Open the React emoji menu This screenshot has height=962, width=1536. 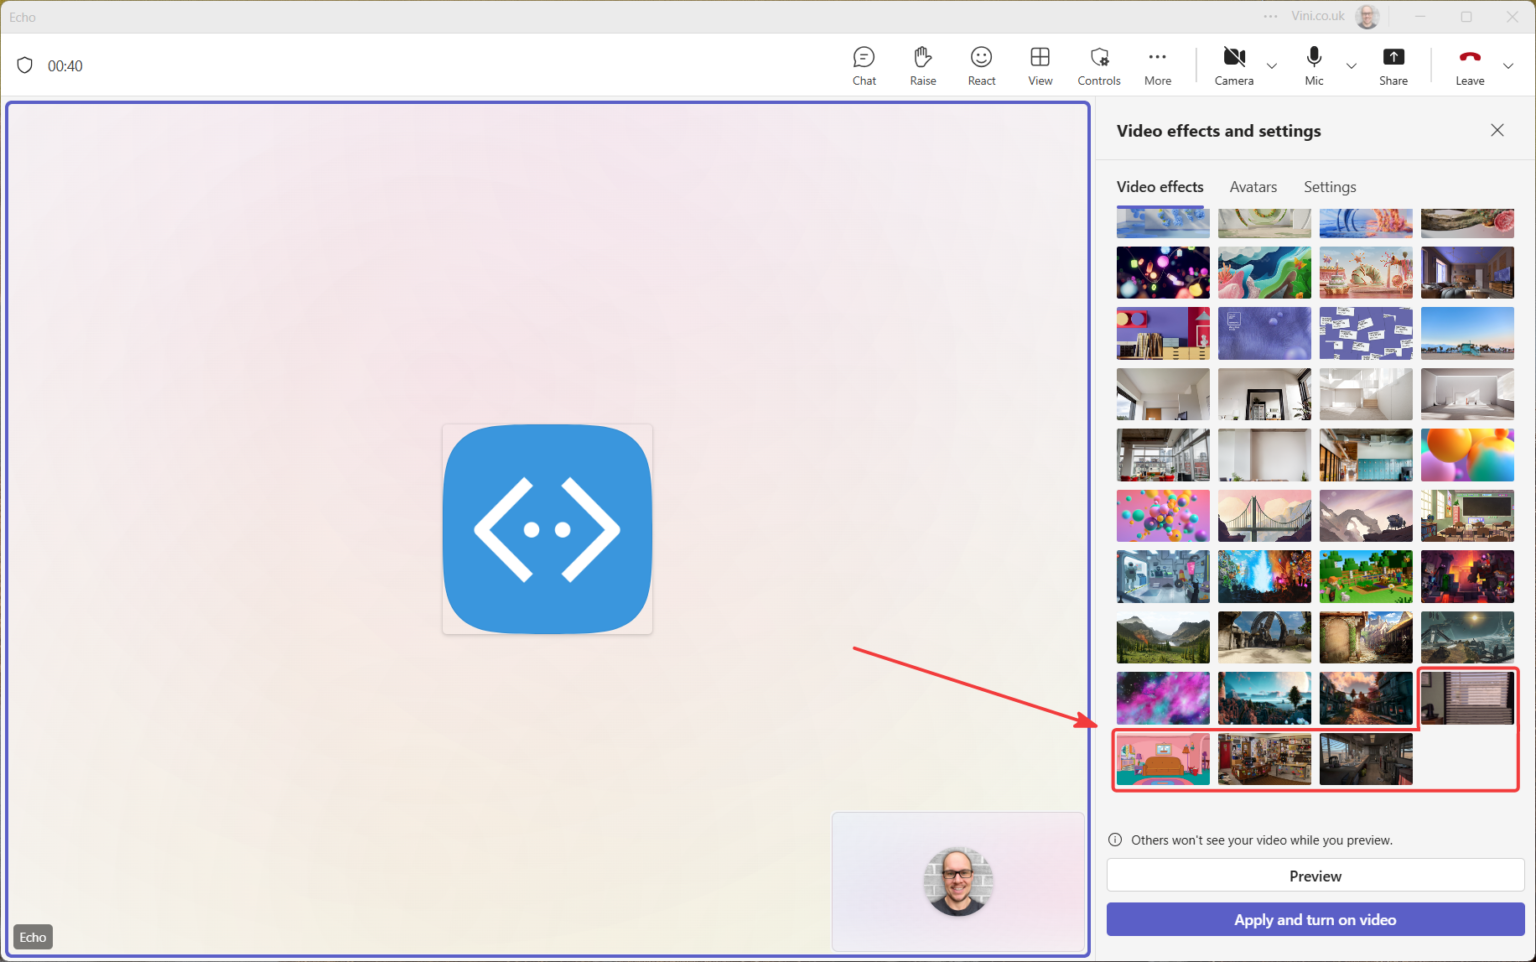click(x=981, y=66)
